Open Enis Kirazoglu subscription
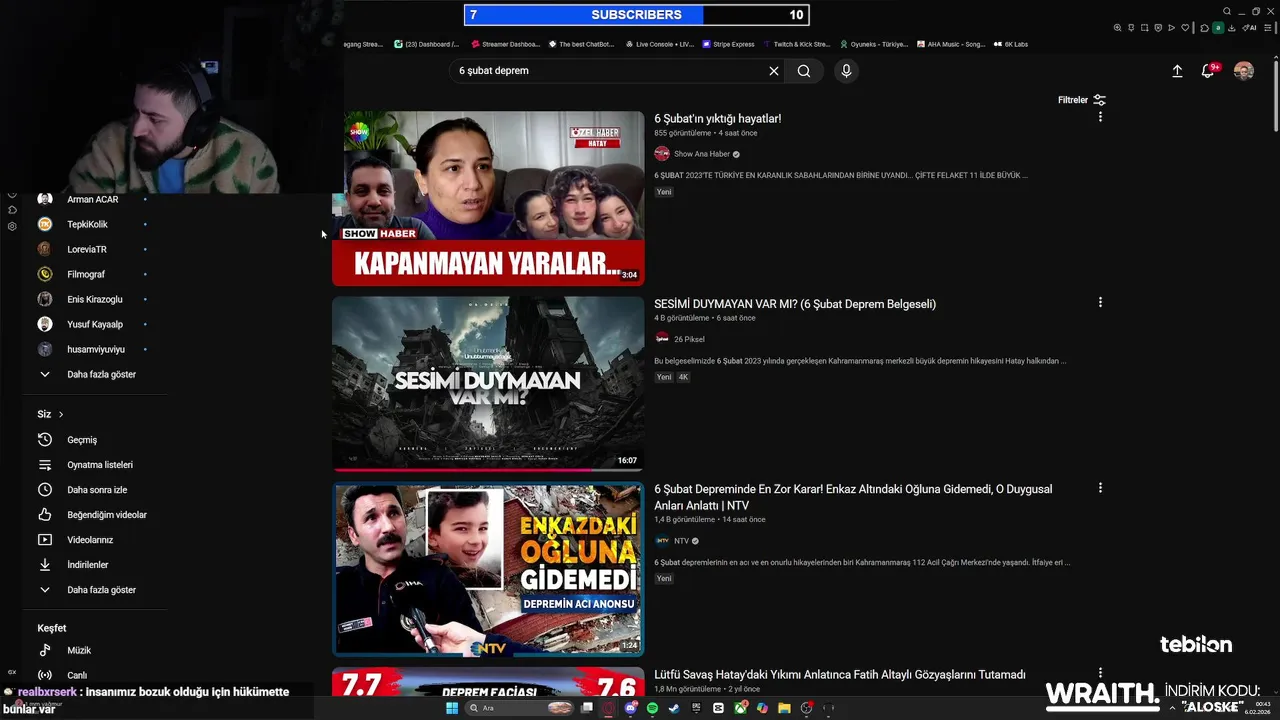Image resolution: width=1280 pixels, height=720 pixels. pyautogui.click(x=93, y=299)
